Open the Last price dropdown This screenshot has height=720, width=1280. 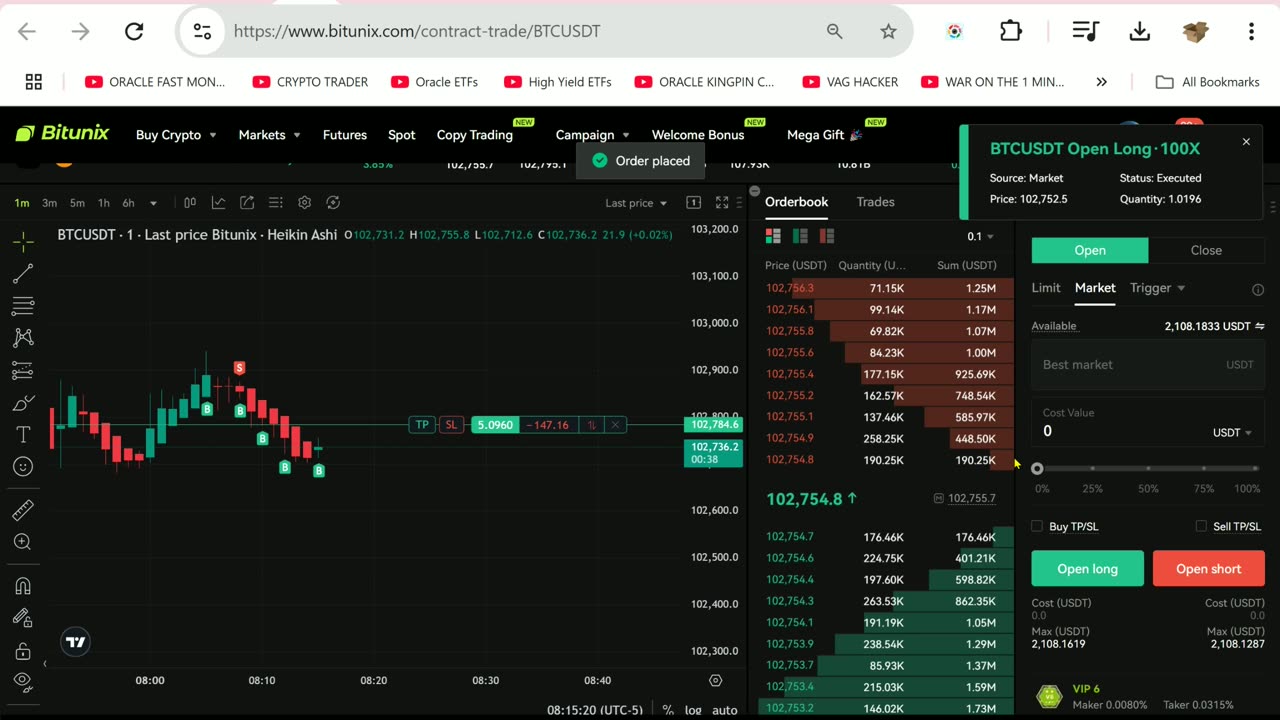[636, 203]
